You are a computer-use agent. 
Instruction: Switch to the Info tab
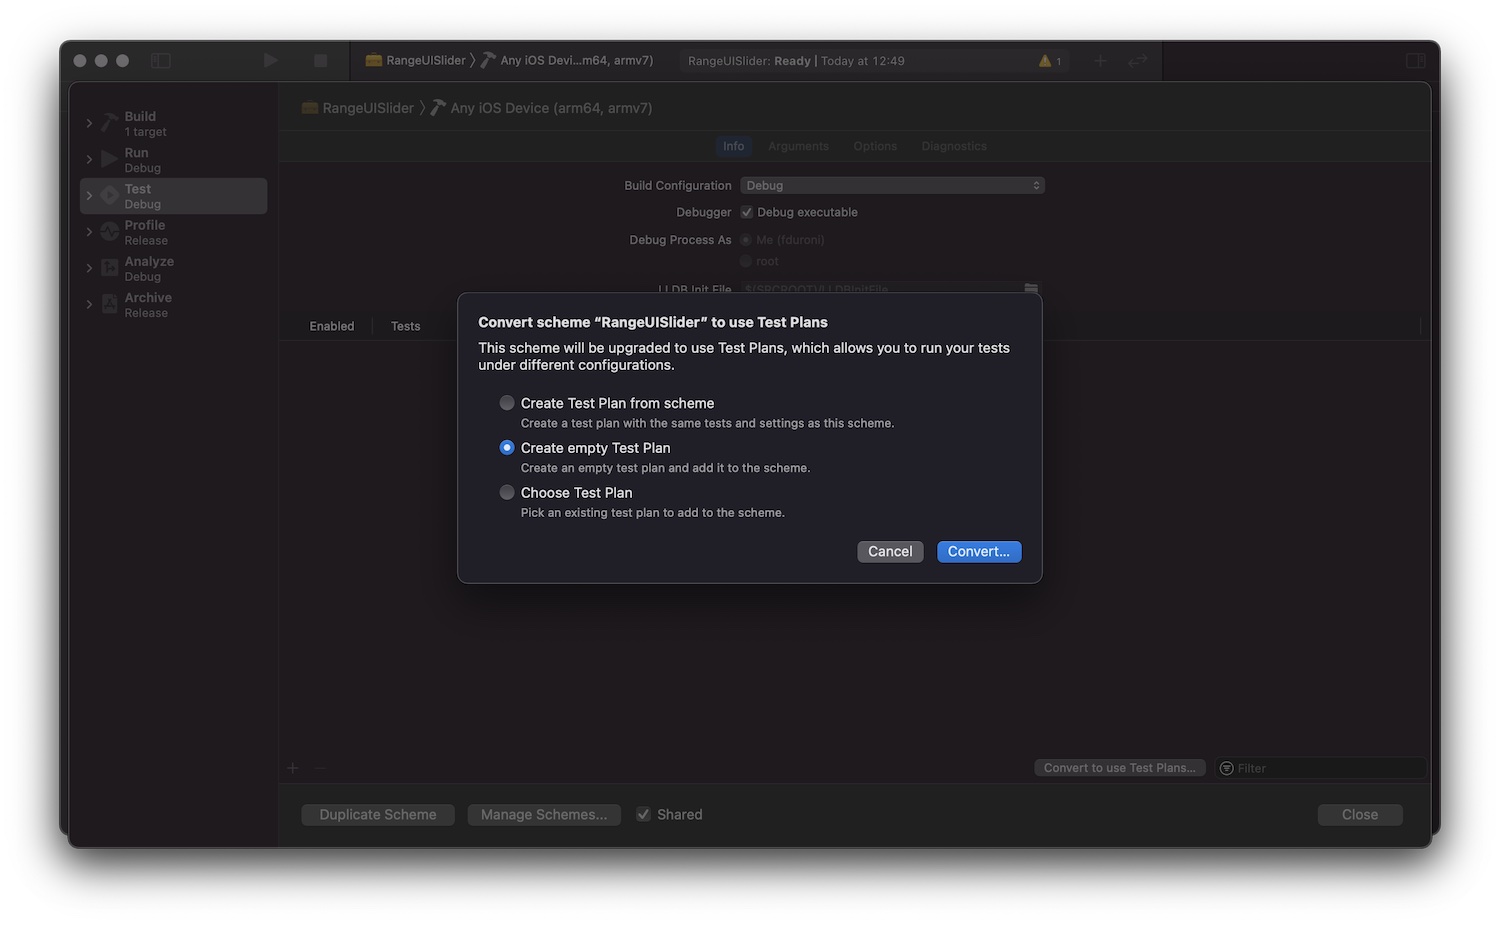point(734,146)
